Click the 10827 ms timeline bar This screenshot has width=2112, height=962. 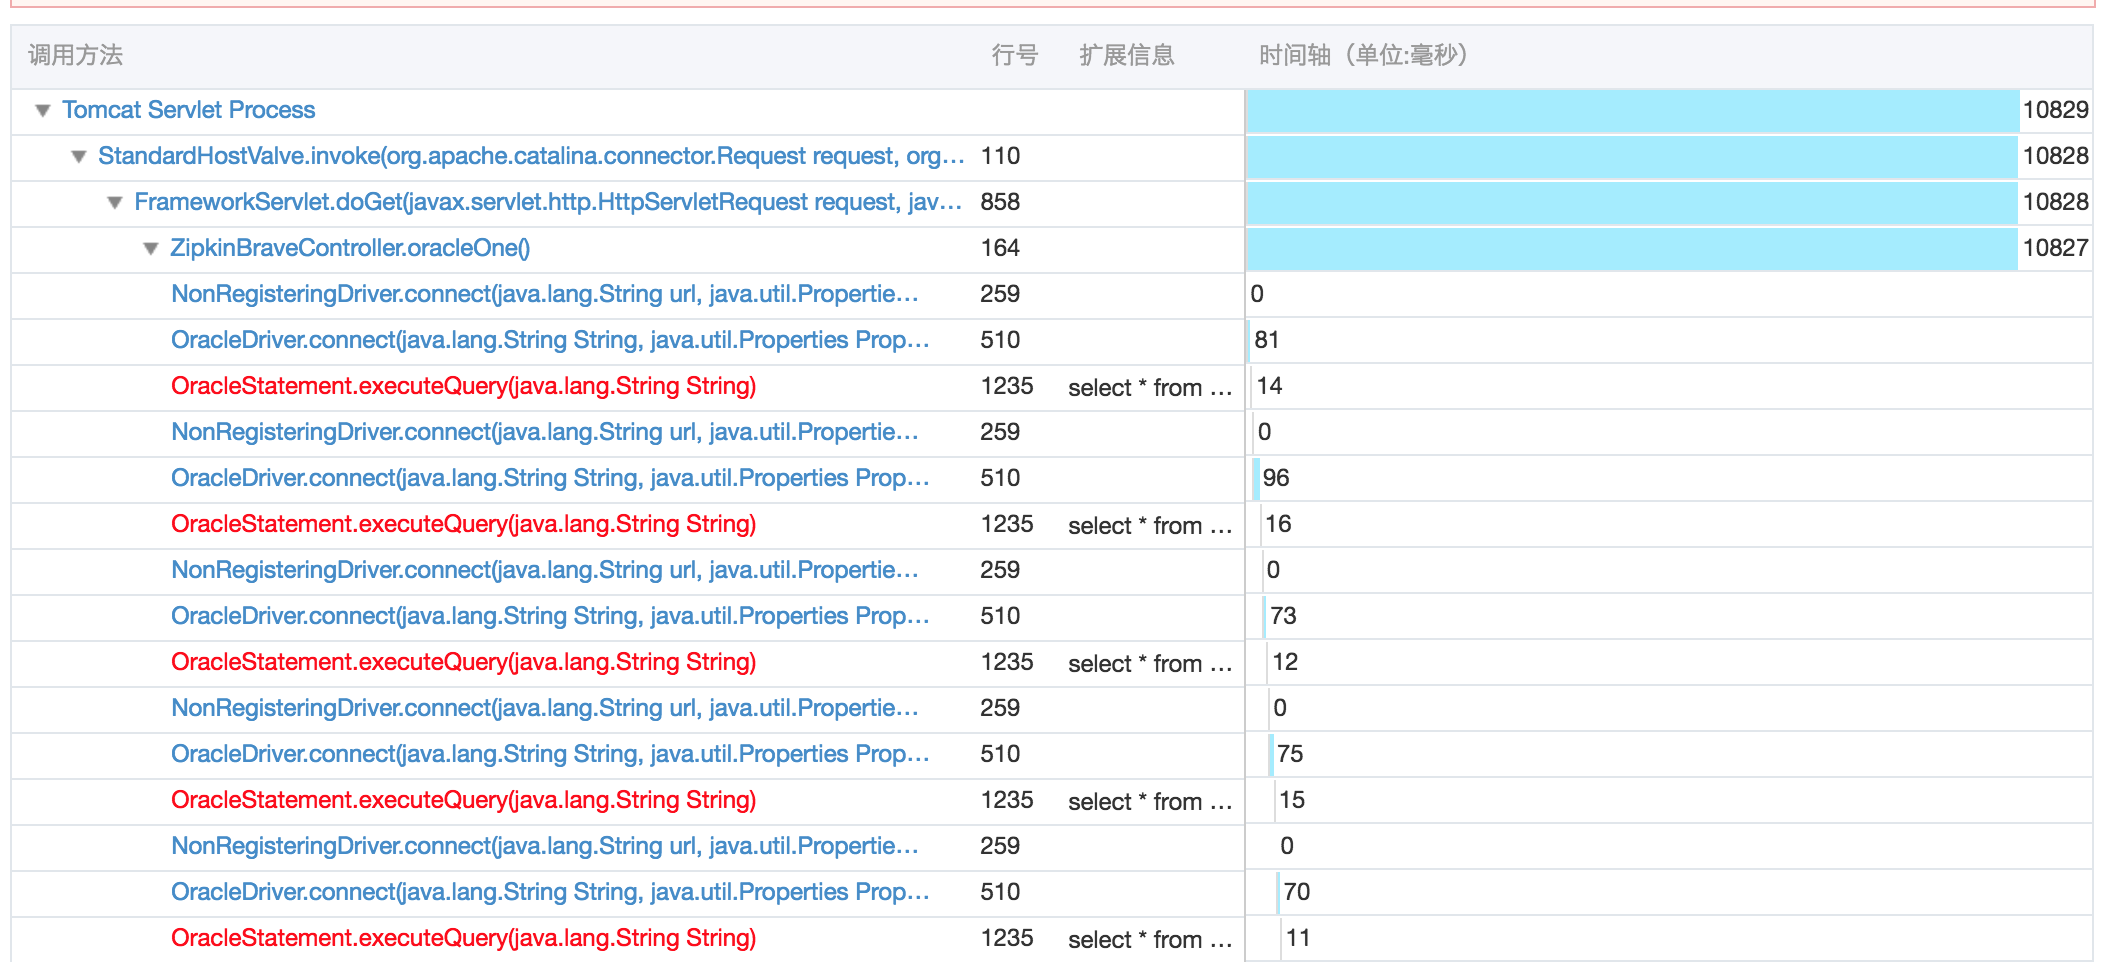(1631, 248)
